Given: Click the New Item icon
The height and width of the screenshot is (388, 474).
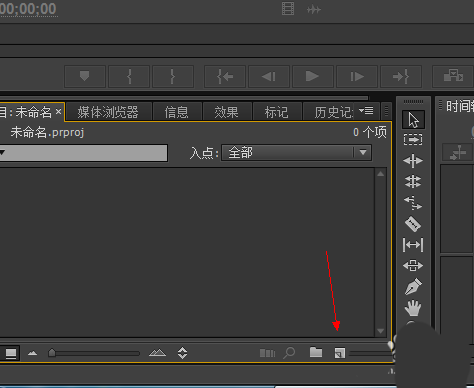Looking at the screenshot, I should [x=340, y=353].
